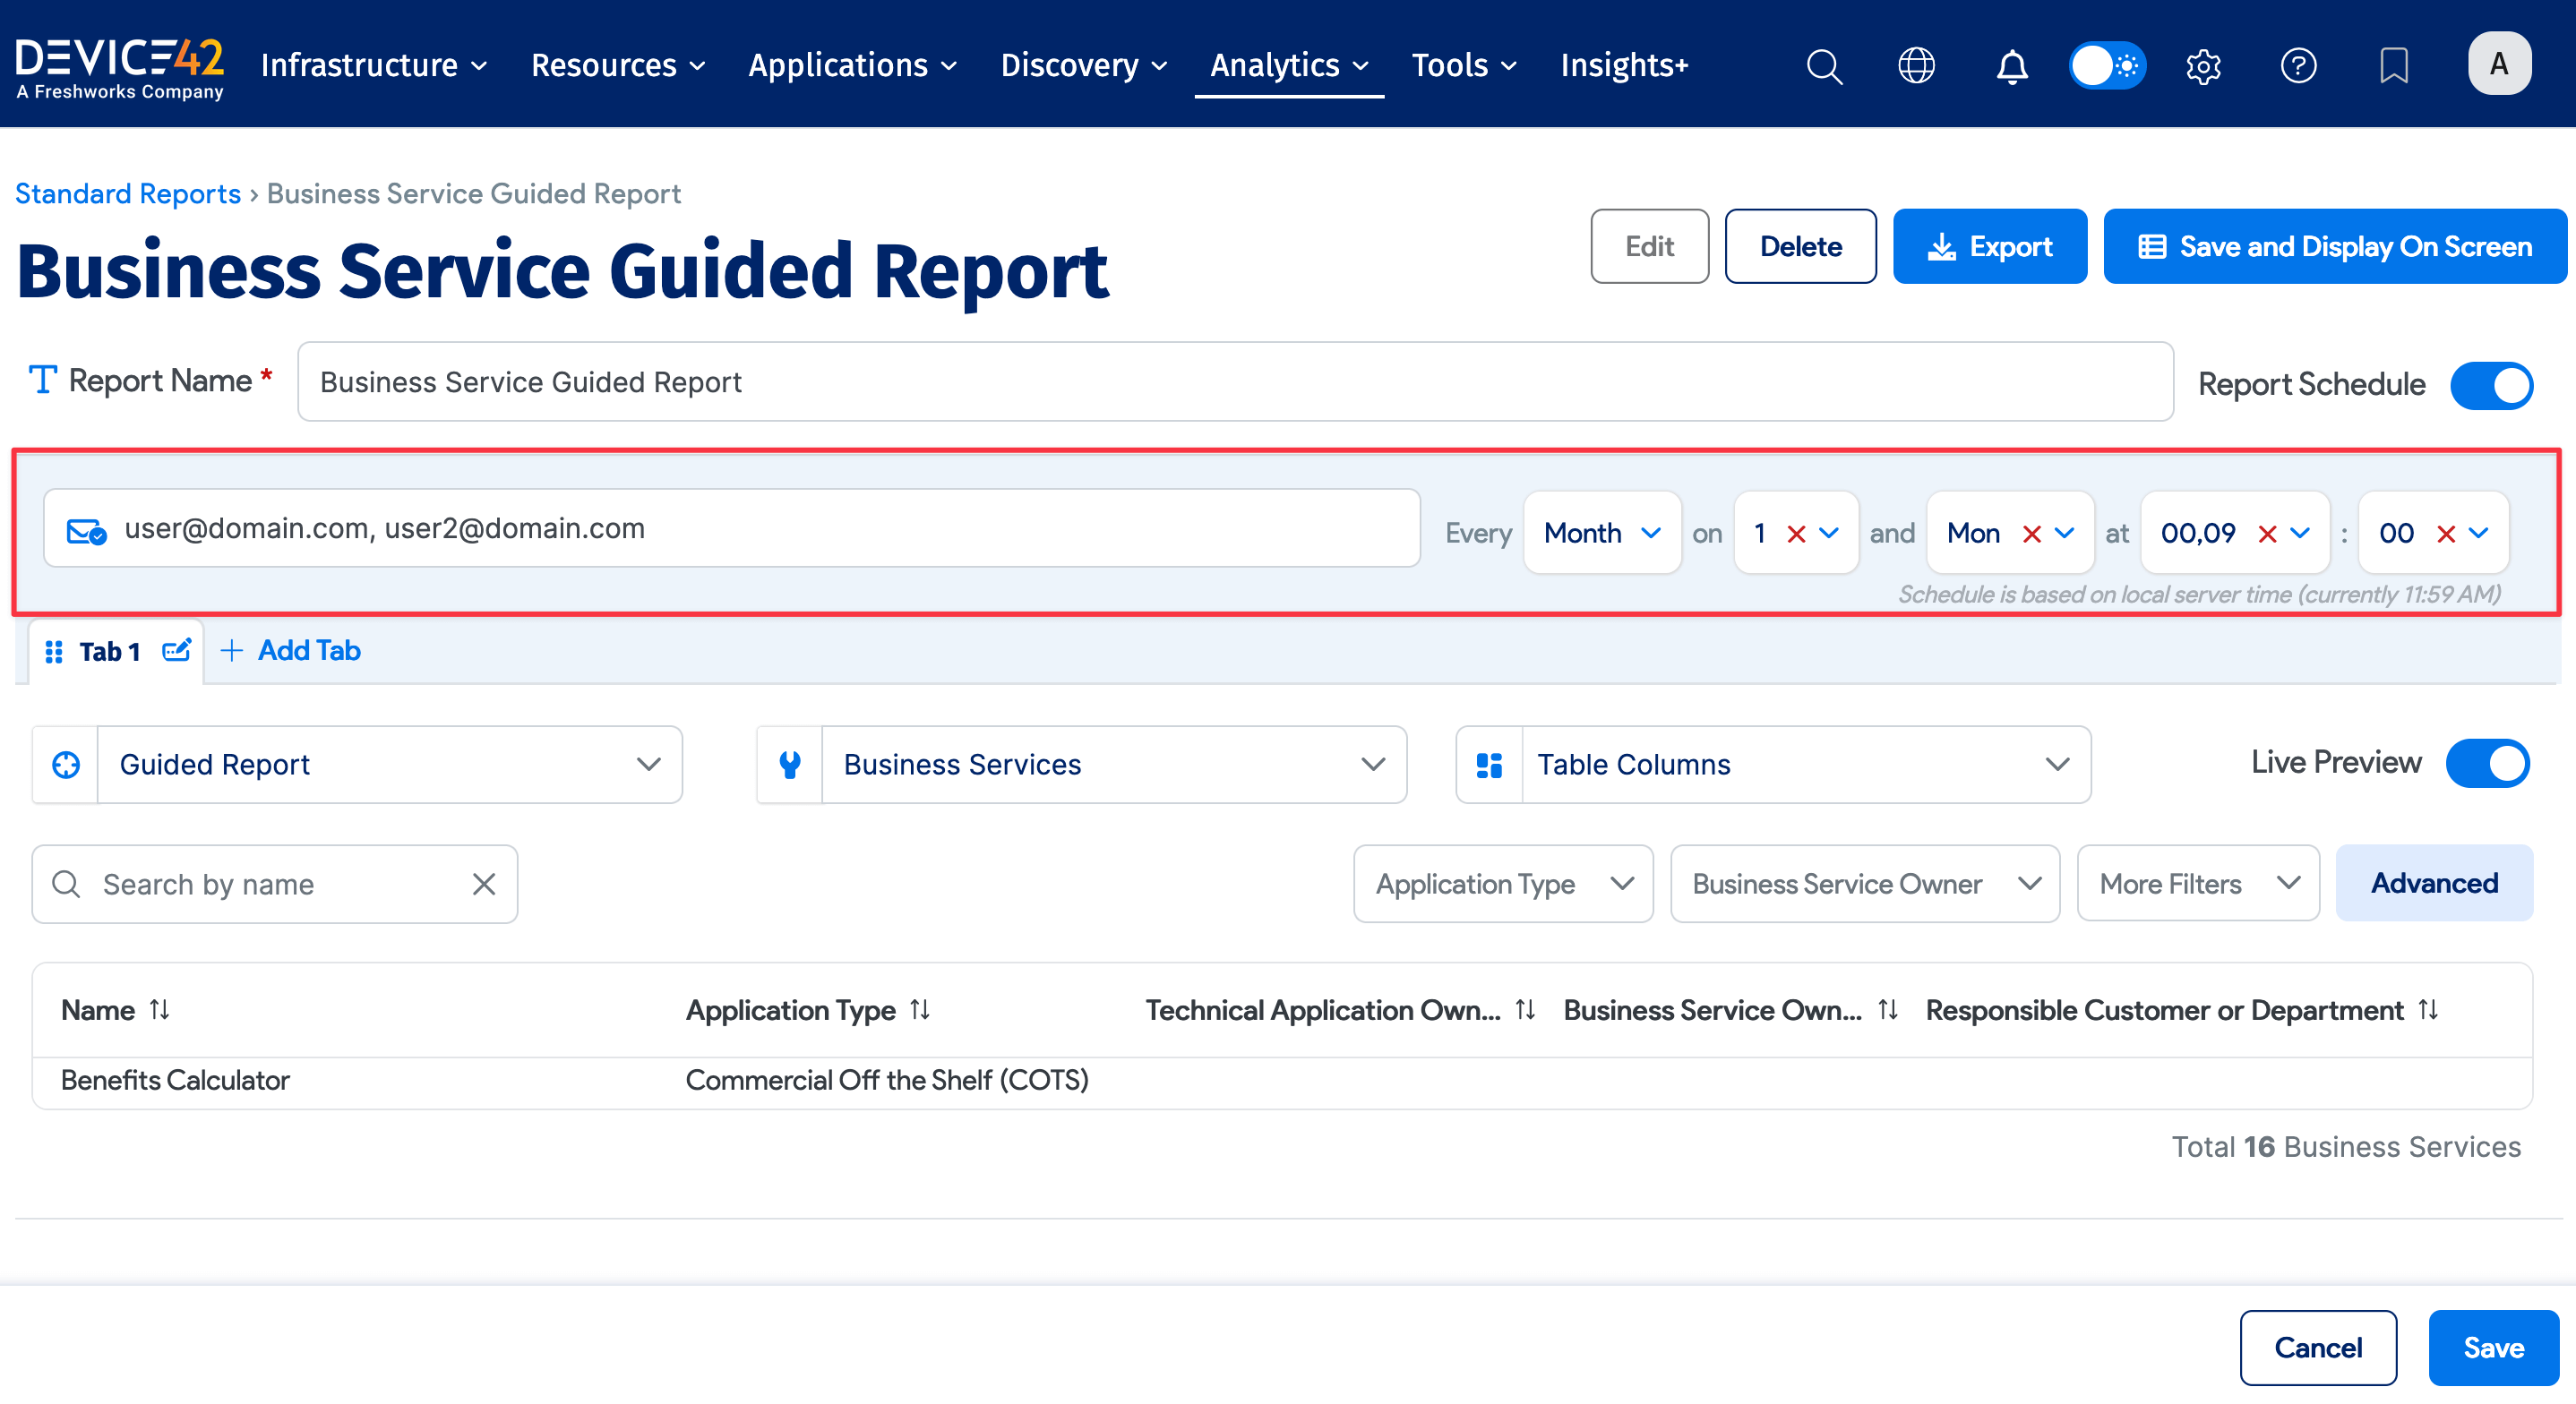Open the Month frequency dropdown
Image resolution: width=2576 pixels, height=1404 pixels.
coord(1602,533)
